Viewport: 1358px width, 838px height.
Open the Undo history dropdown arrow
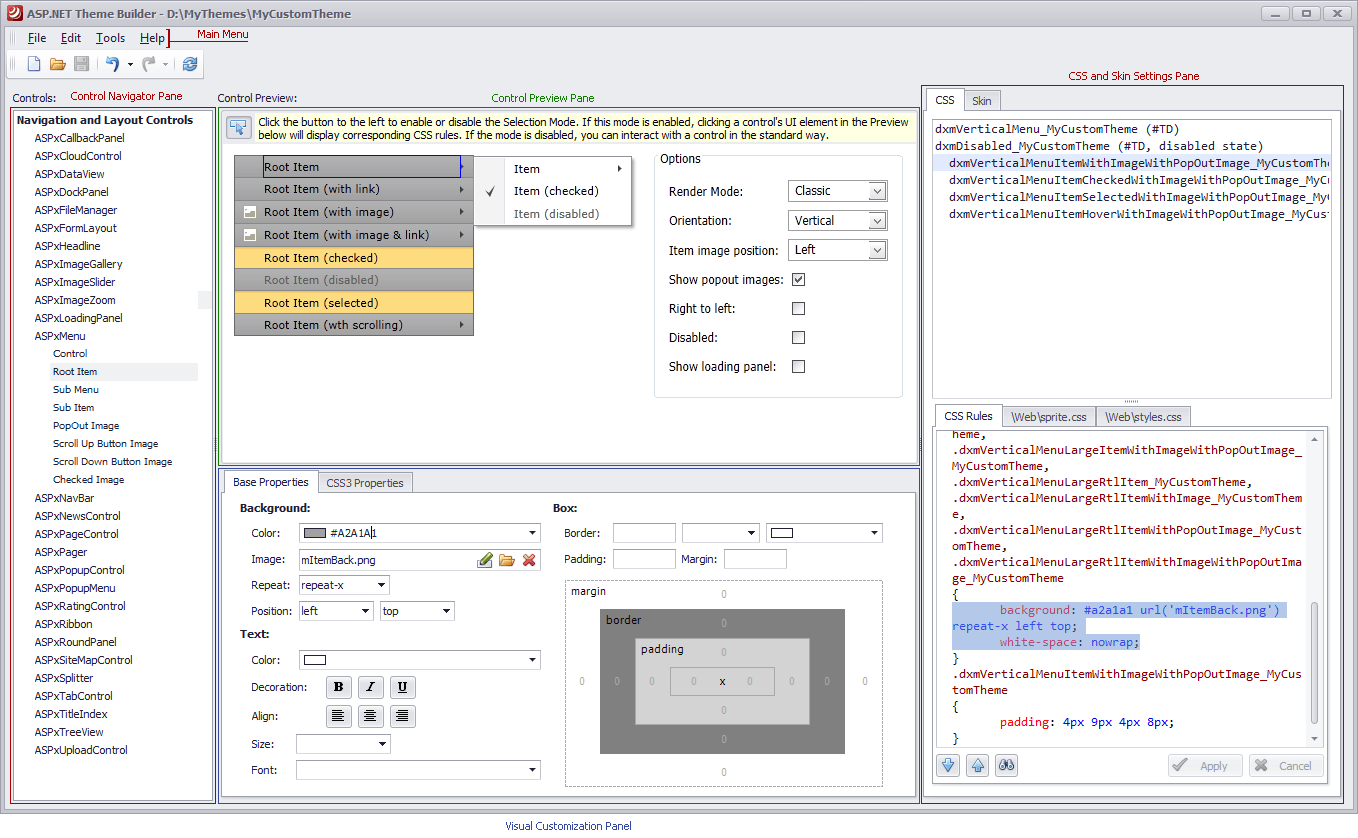tap(130, 65)
